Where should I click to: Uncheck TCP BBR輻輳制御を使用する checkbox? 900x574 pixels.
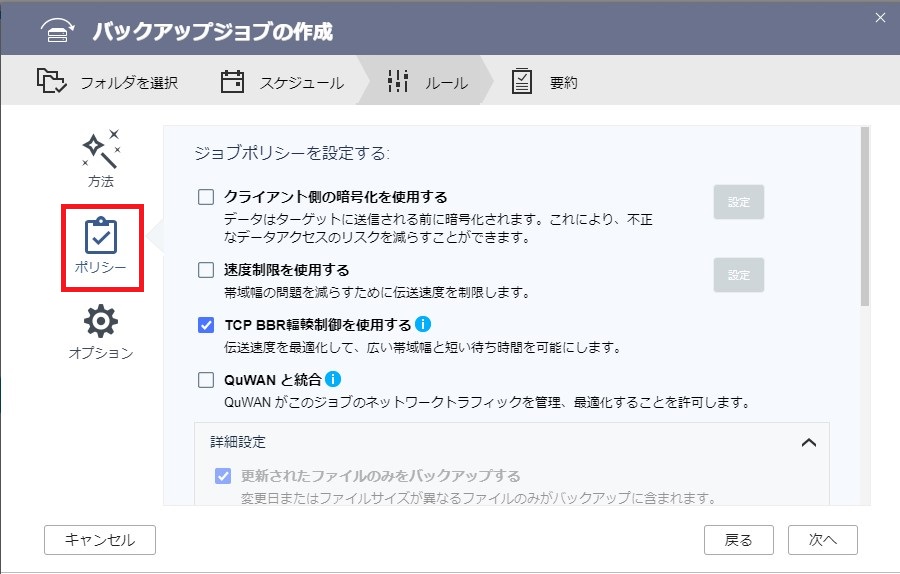[x=206, y=325]
